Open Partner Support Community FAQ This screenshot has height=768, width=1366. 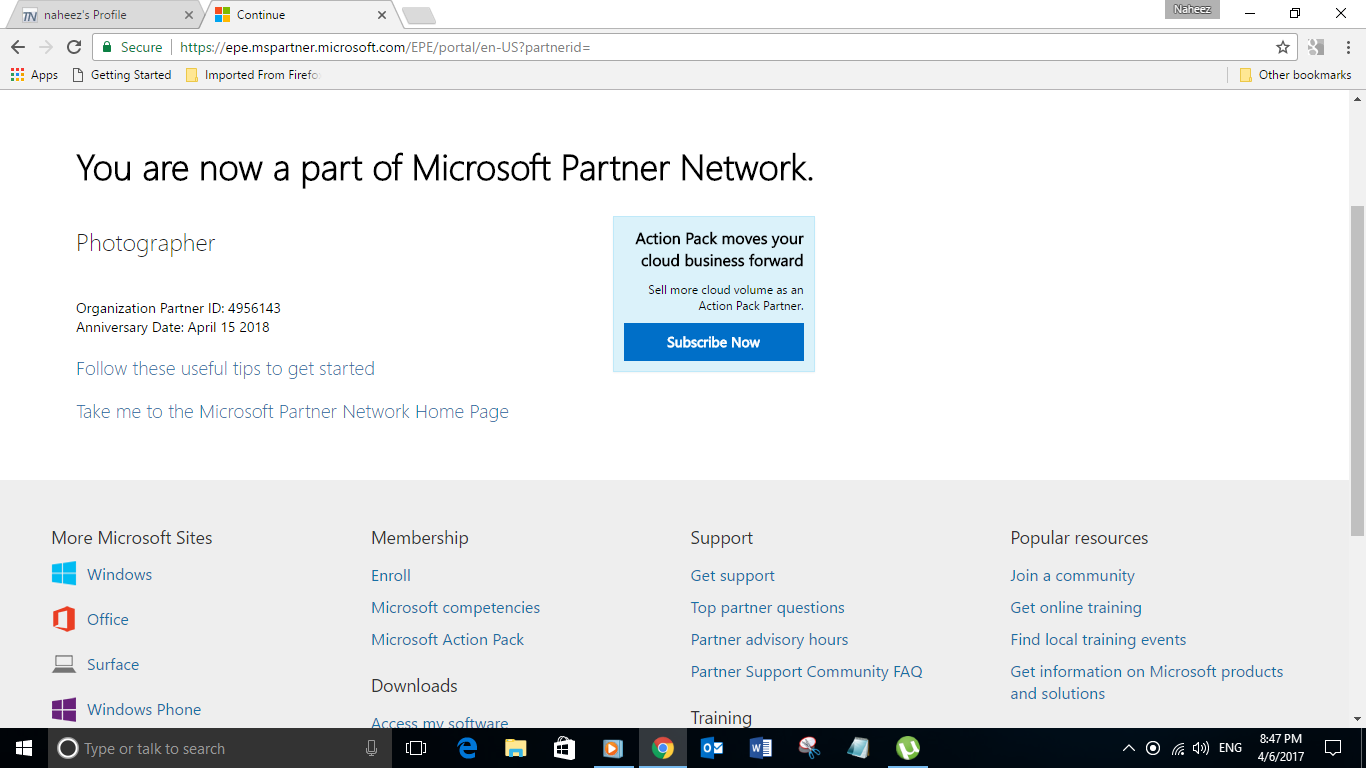click(x=806, y=672)
